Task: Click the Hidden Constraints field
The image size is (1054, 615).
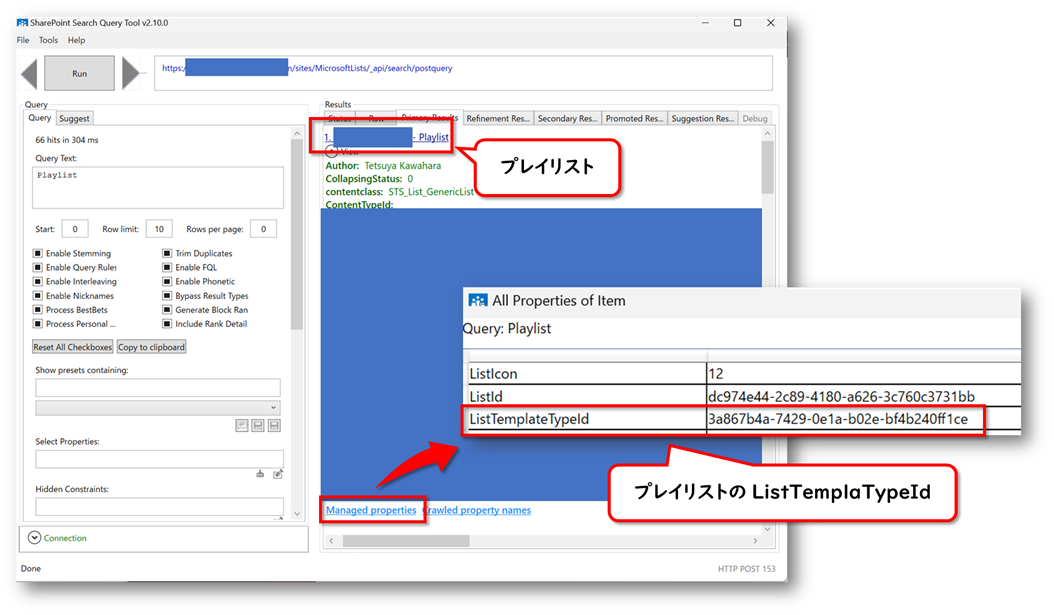Action: tap(159, 507)
